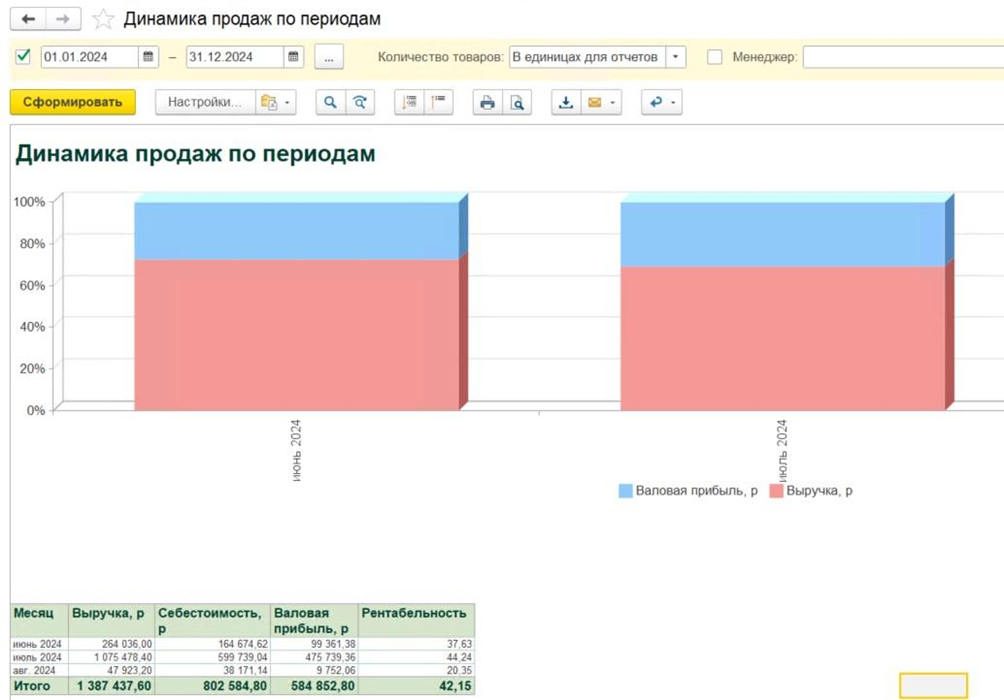
Task: Open the Настройки... settings button
Action: (204, 102)
